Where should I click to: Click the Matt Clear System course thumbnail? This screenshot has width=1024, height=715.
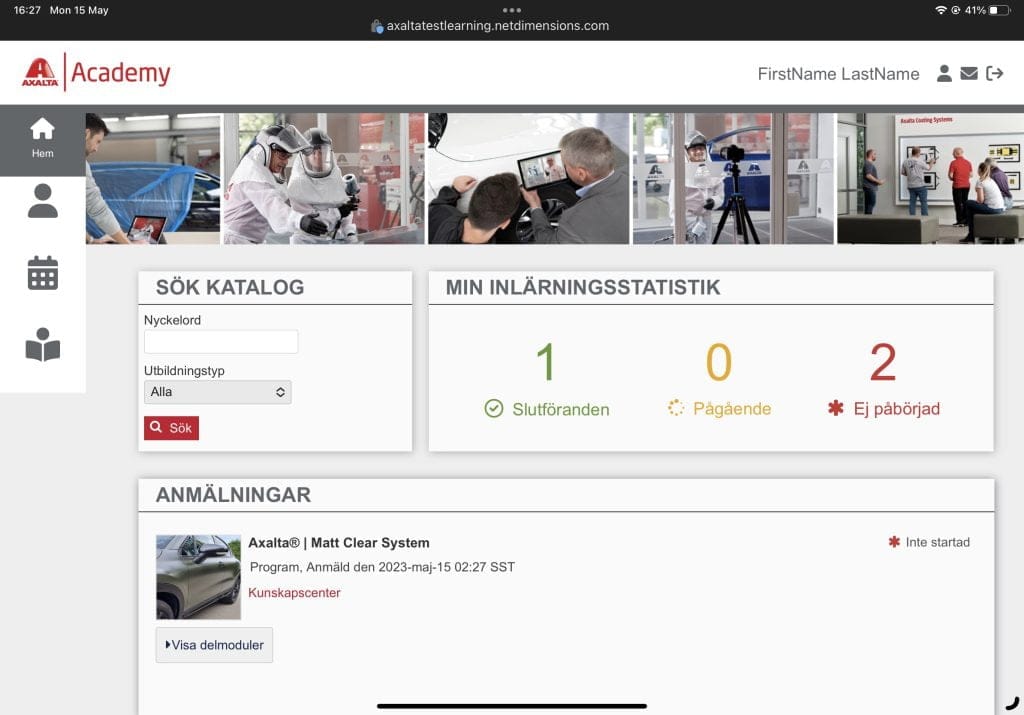(x=197, y=576)
